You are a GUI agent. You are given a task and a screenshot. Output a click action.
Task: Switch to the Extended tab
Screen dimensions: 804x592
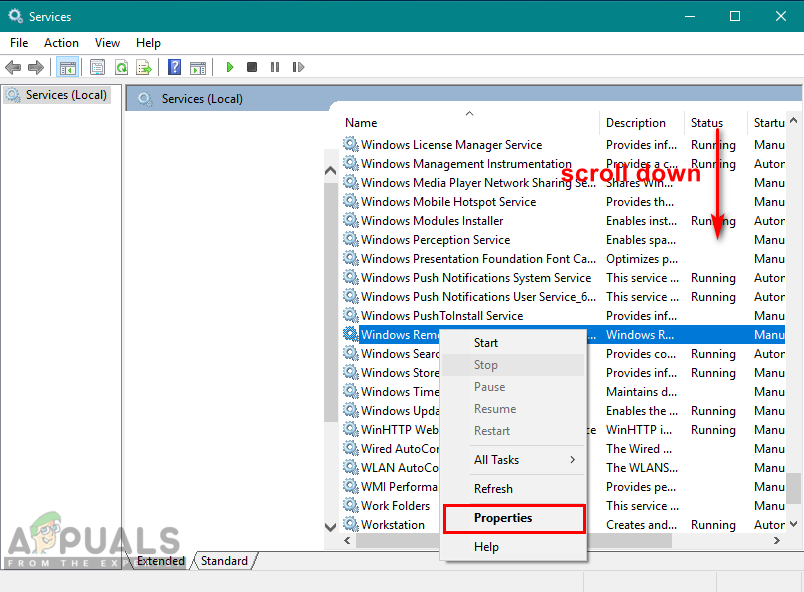coord(160,561)
